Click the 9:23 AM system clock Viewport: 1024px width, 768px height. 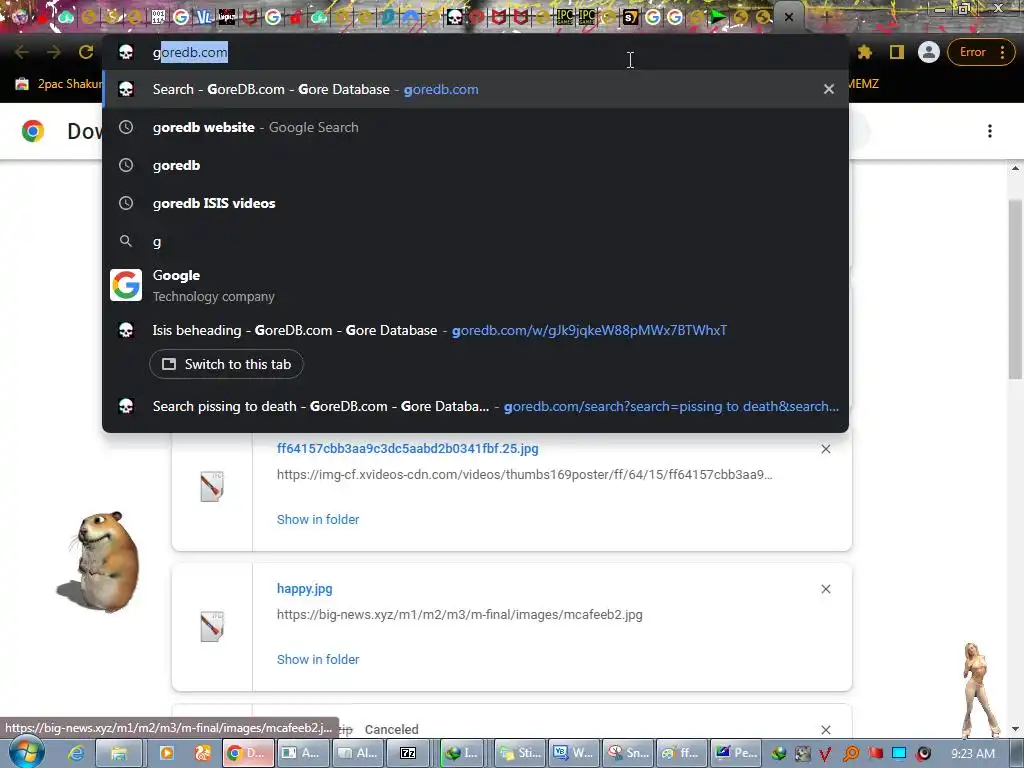(973, 754)
